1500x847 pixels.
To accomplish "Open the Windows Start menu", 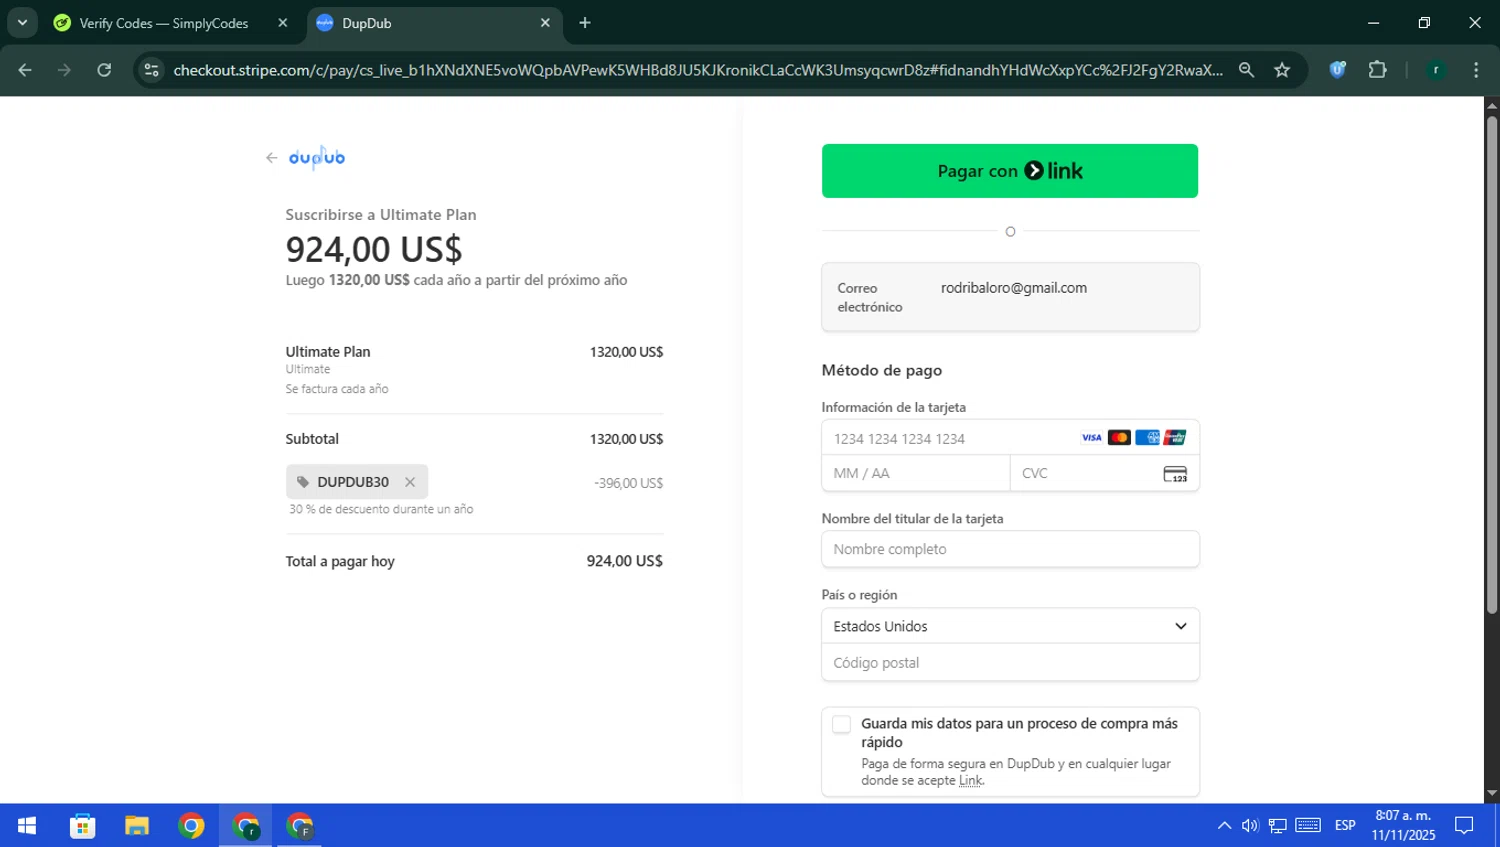I will pos(27,826).
